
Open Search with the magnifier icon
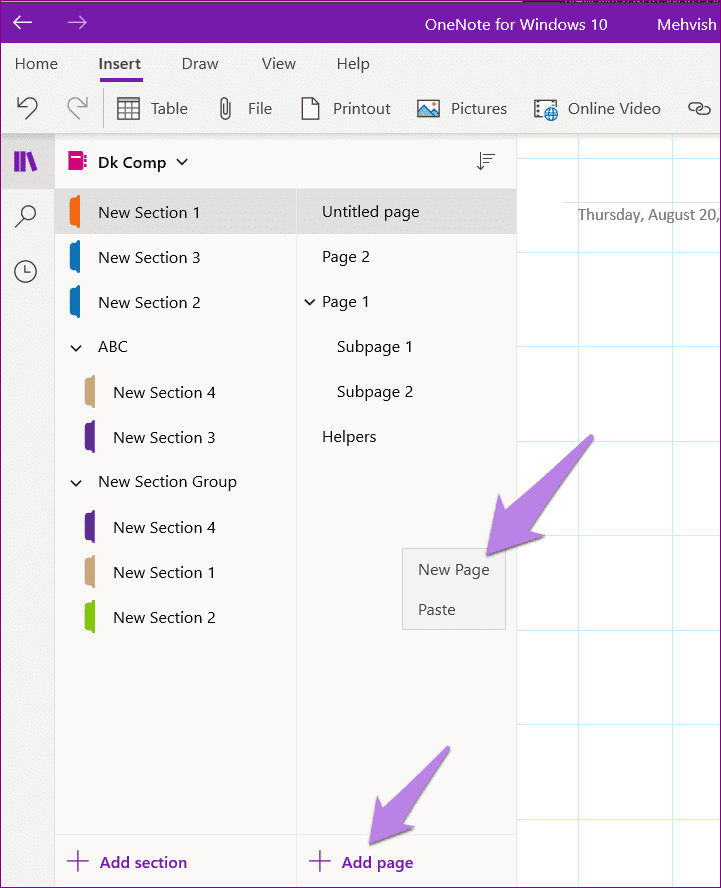[x=25, y=216]
